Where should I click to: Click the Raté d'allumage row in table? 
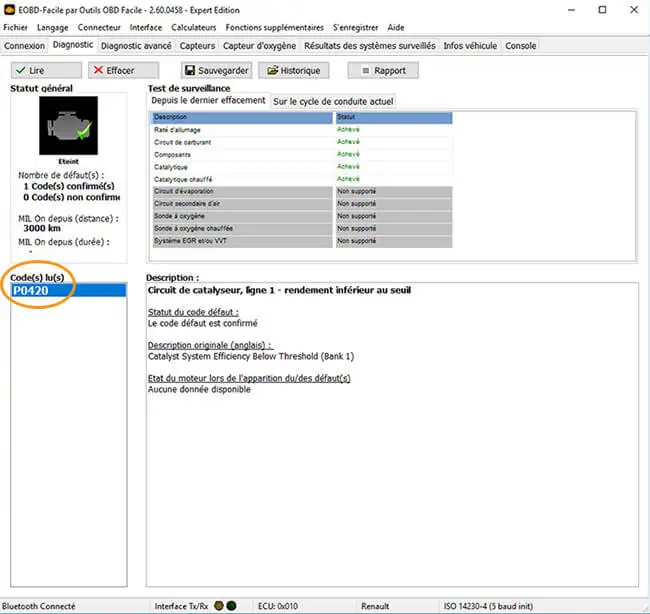(x=242, y=130)
